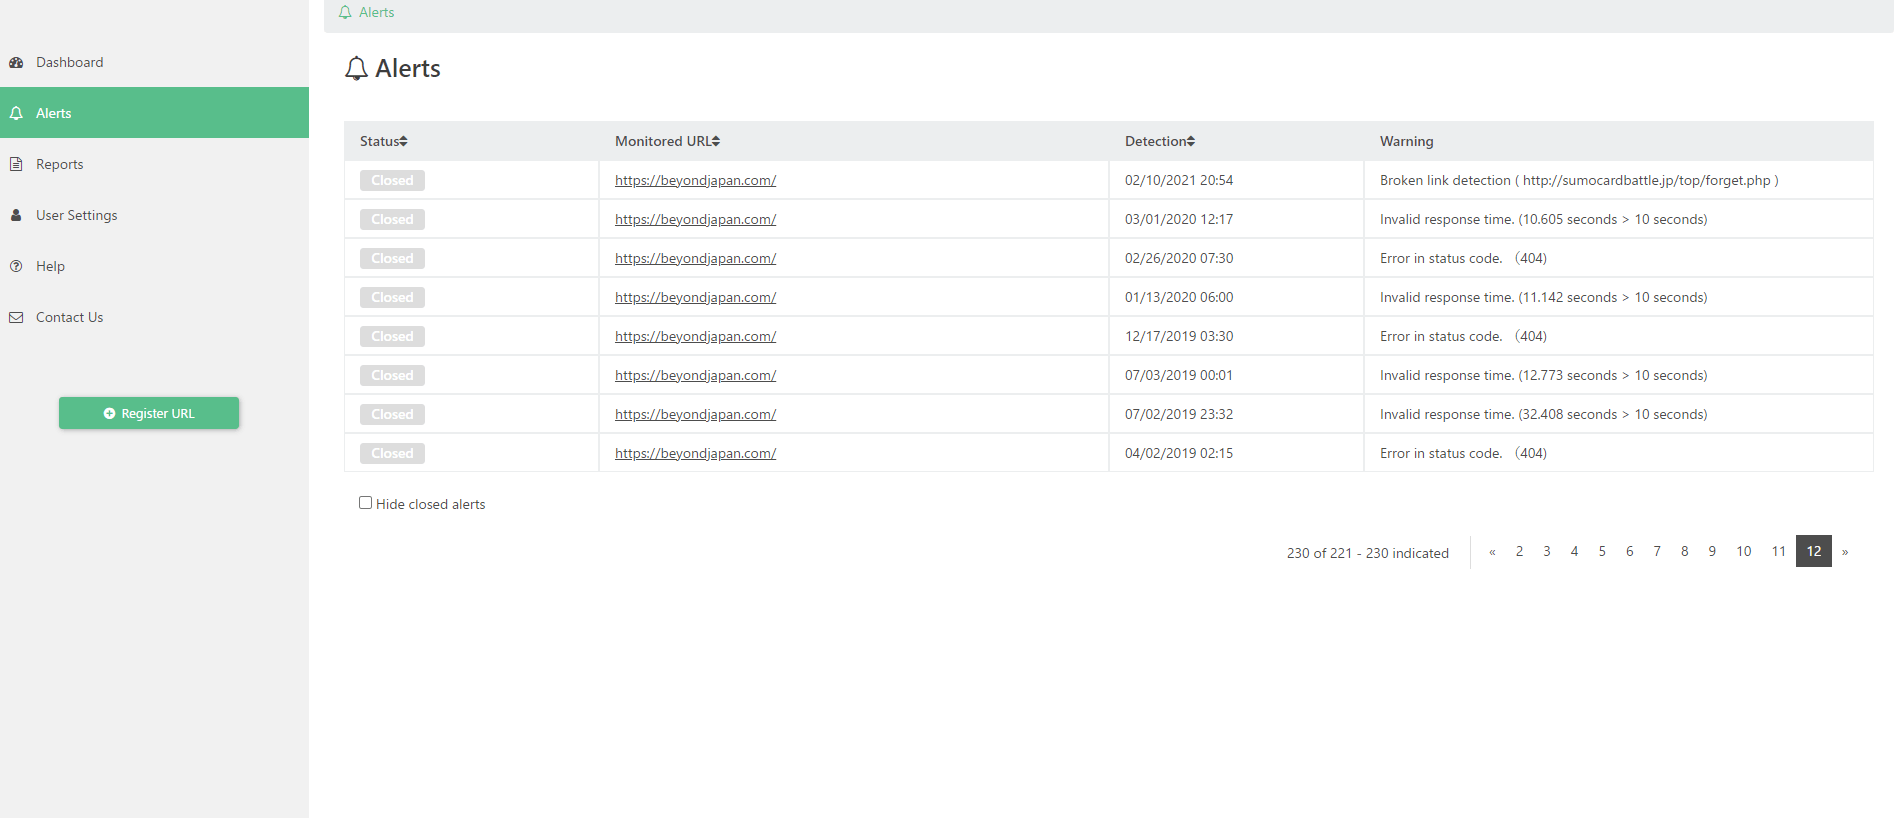
Task: Click the Alerts bell icon in sidebar
Action: (16, 113)
